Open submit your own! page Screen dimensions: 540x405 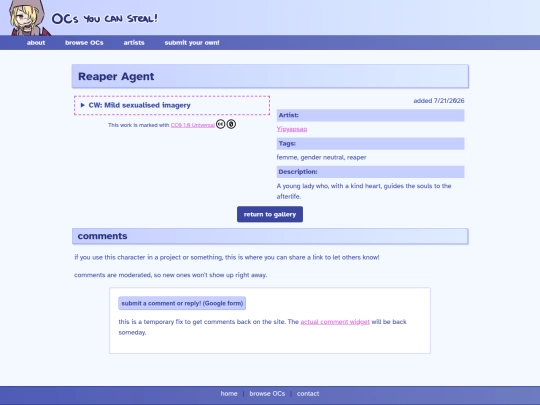click(x=192, y=43)
